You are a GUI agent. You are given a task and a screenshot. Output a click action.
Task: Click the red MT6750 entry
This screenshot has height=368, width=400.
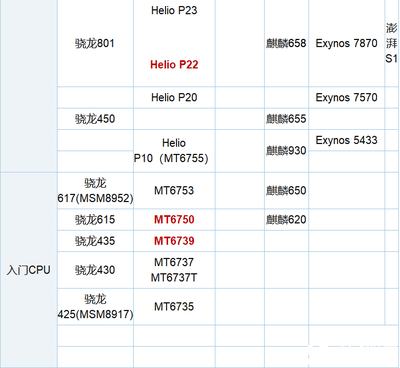coord(174,220)
